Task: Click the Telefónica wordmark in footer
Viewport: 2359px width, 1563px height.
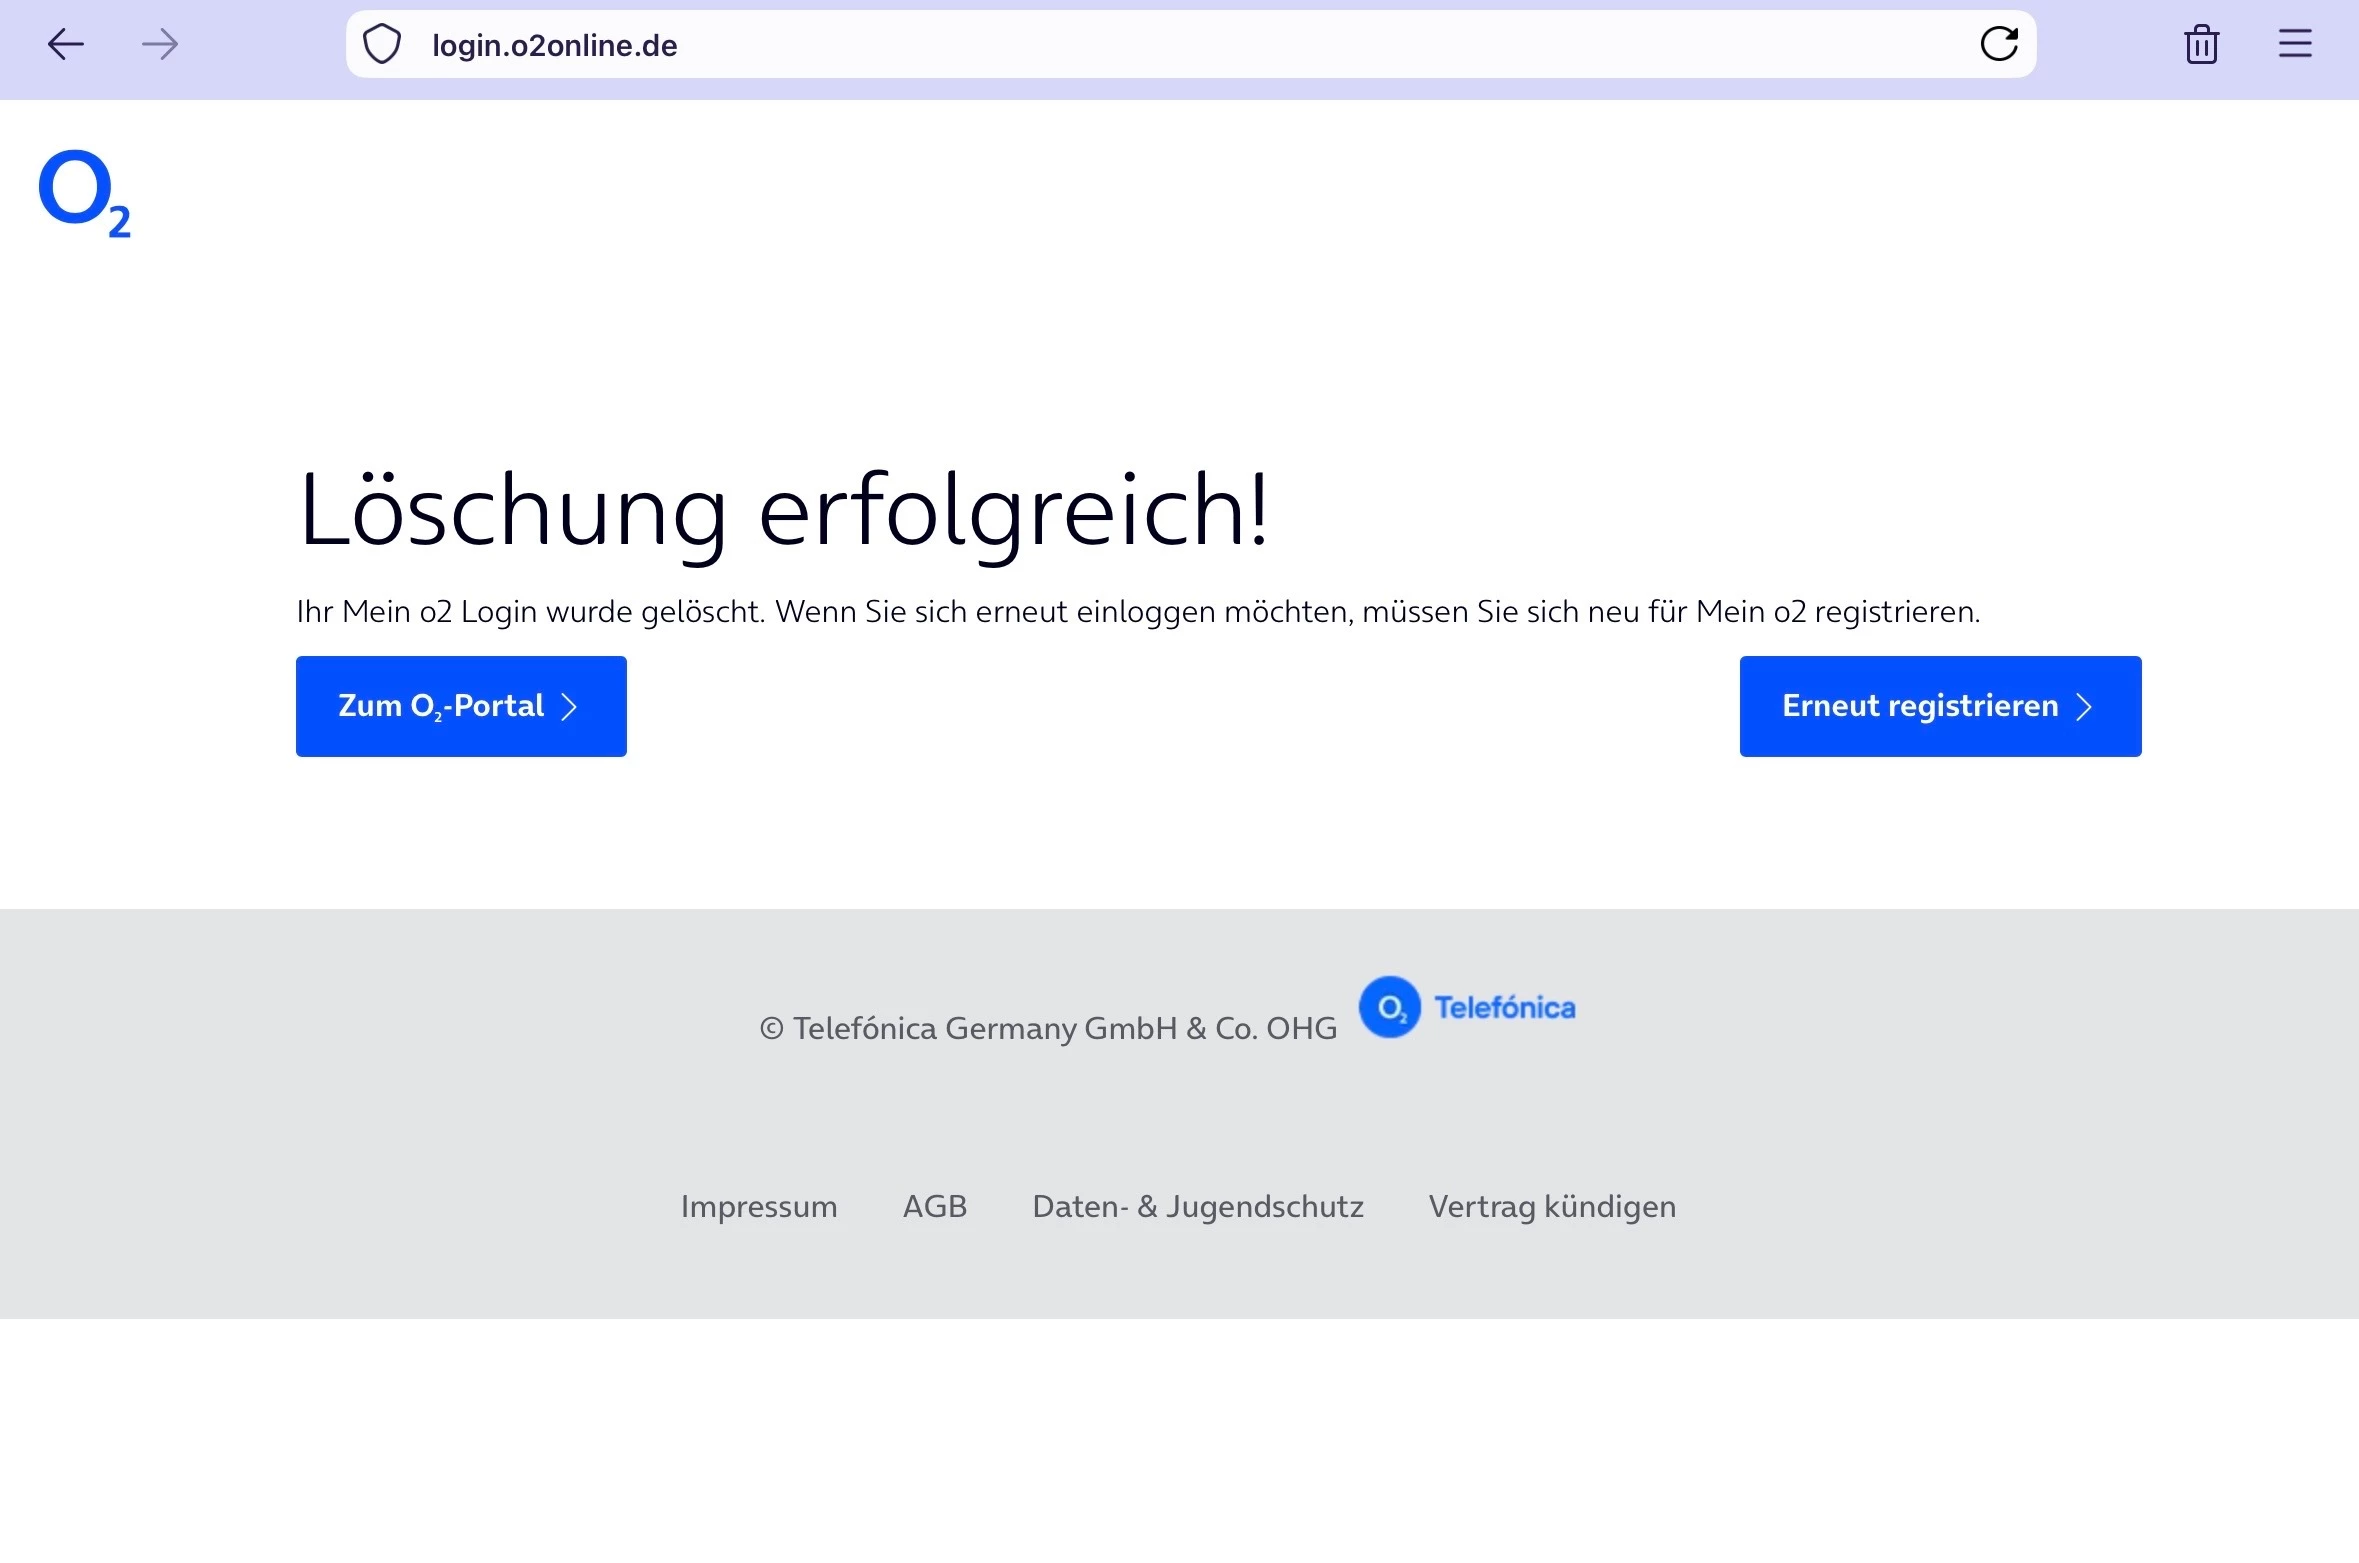Action: (x=1504, y=1008)
